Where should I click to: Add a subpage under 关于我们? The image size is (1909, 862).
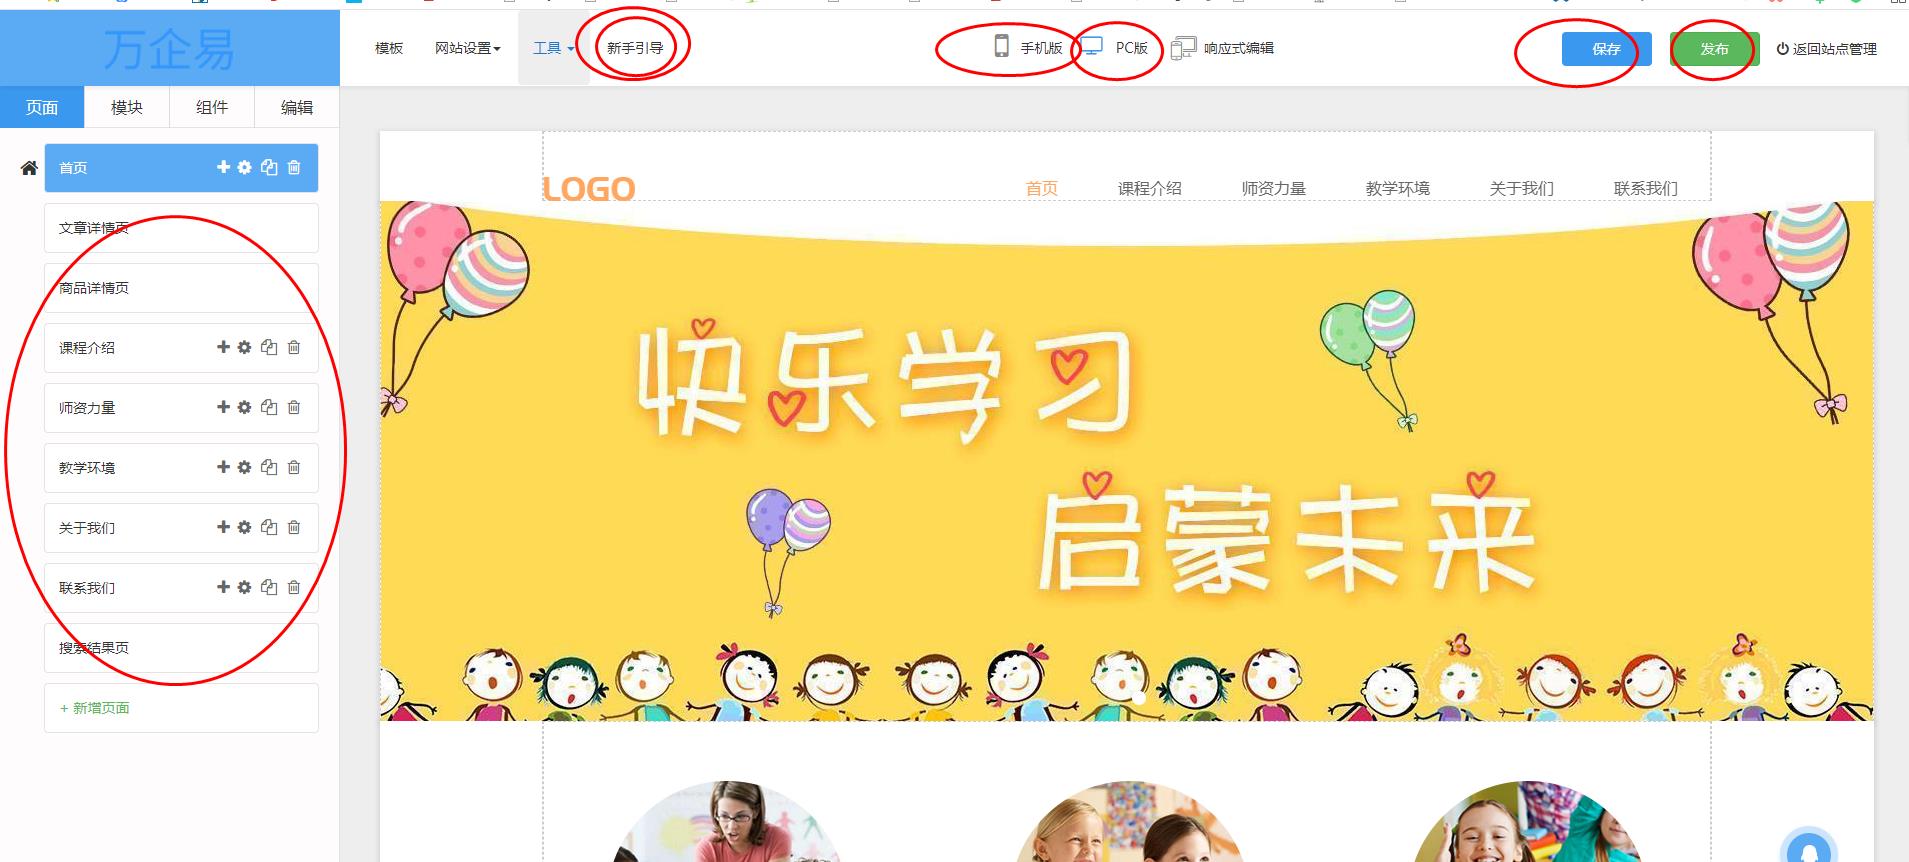223,527
